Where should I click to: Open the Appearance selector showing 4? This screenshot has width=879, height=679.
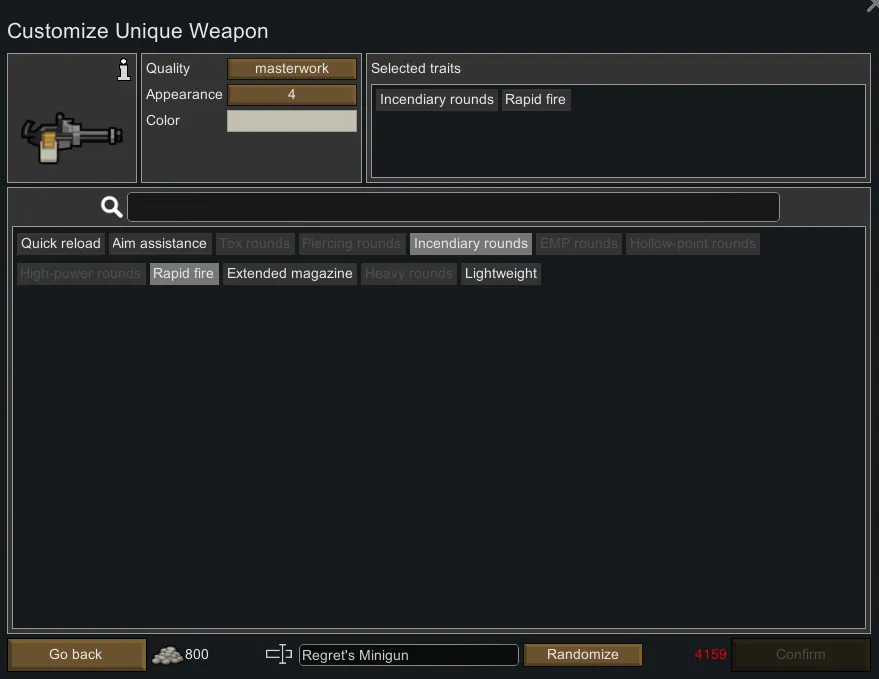(292, 94)
